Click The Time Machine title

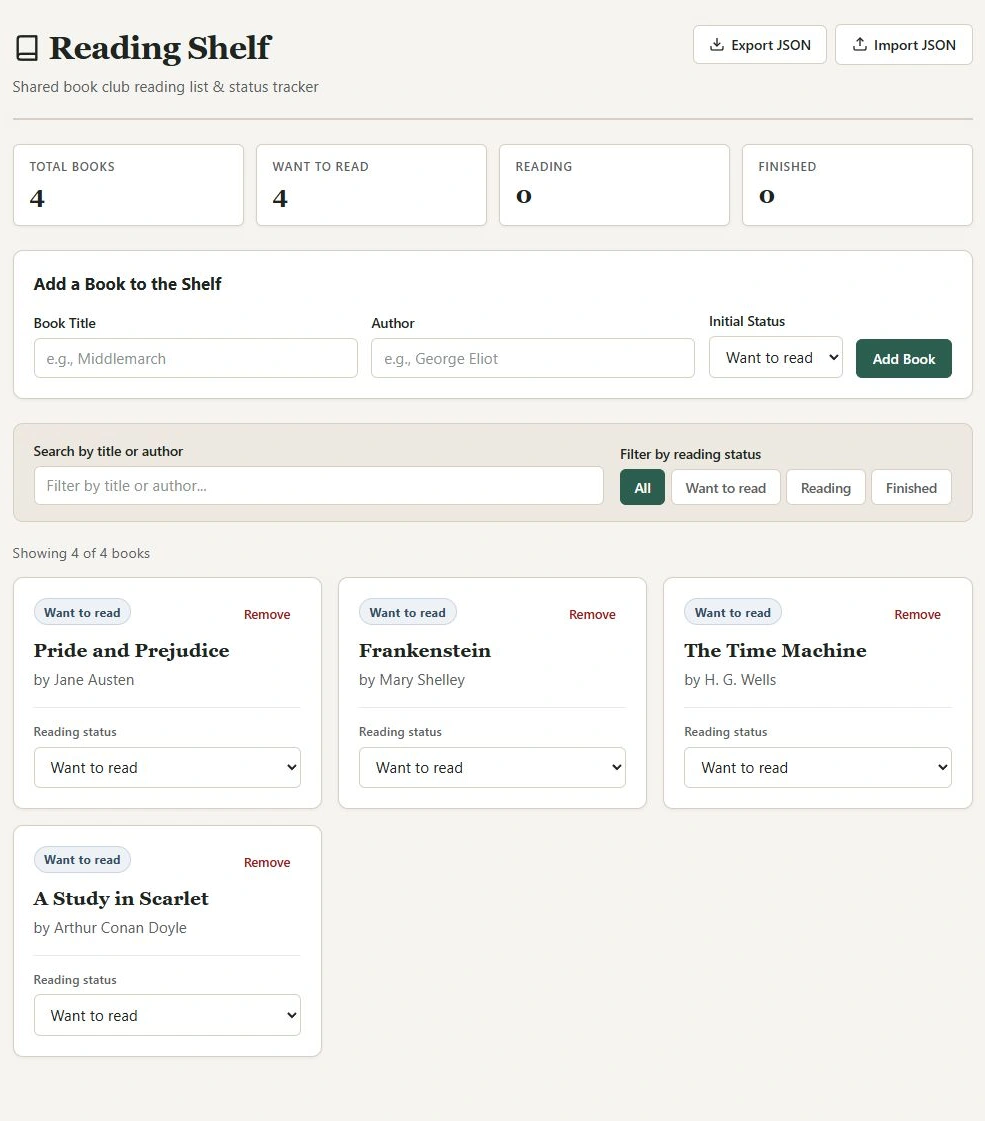pos(776,651)
